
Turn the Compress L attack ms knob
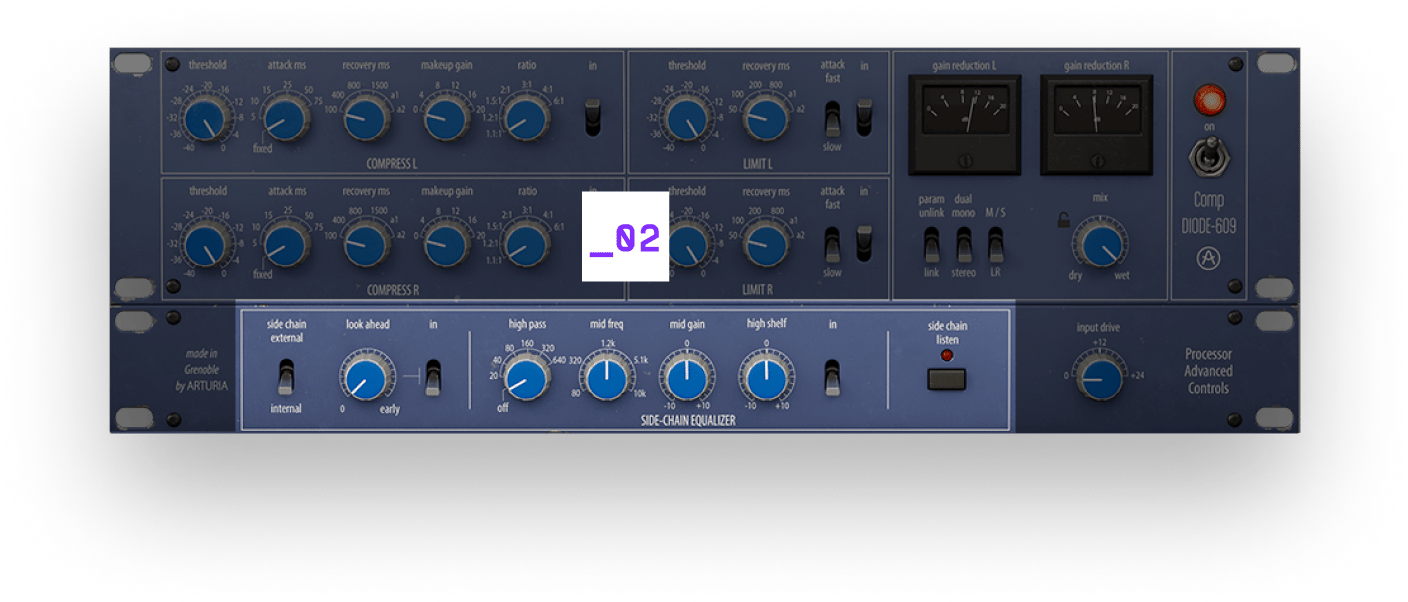tap(286, 118)
